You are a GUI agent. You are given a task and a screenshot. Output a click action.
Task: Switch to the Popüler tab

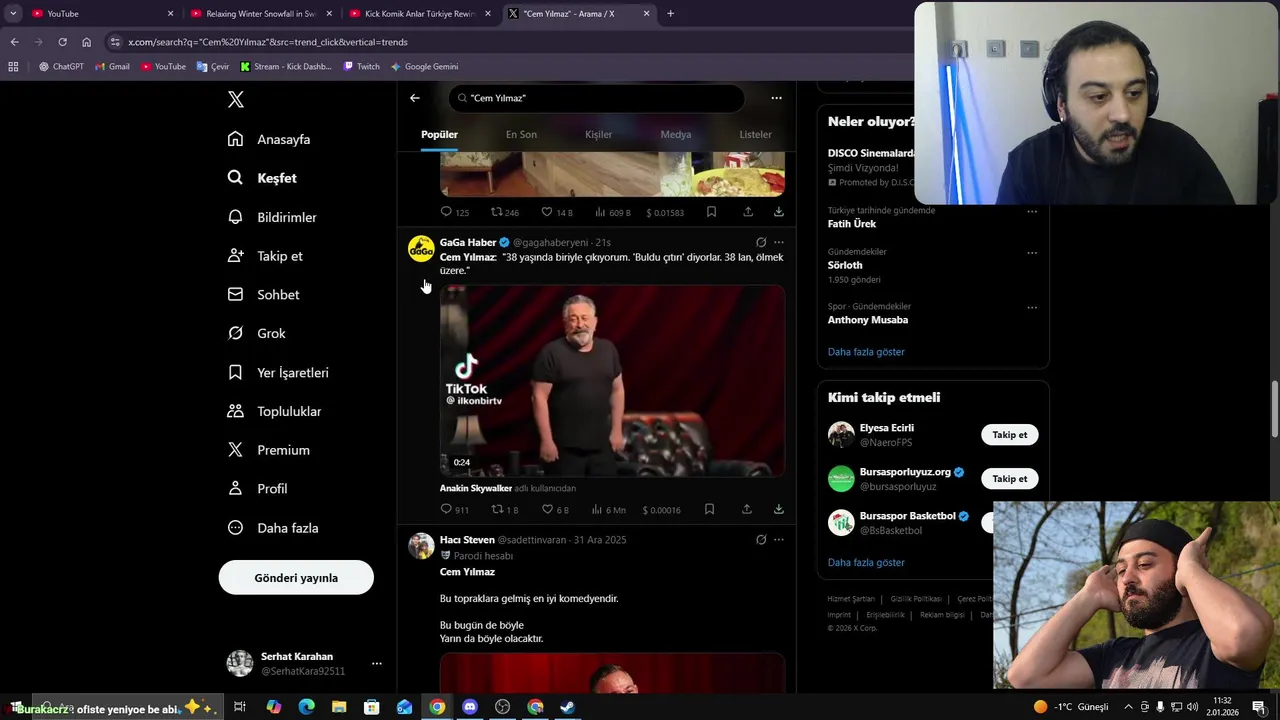tap(439, 134)
